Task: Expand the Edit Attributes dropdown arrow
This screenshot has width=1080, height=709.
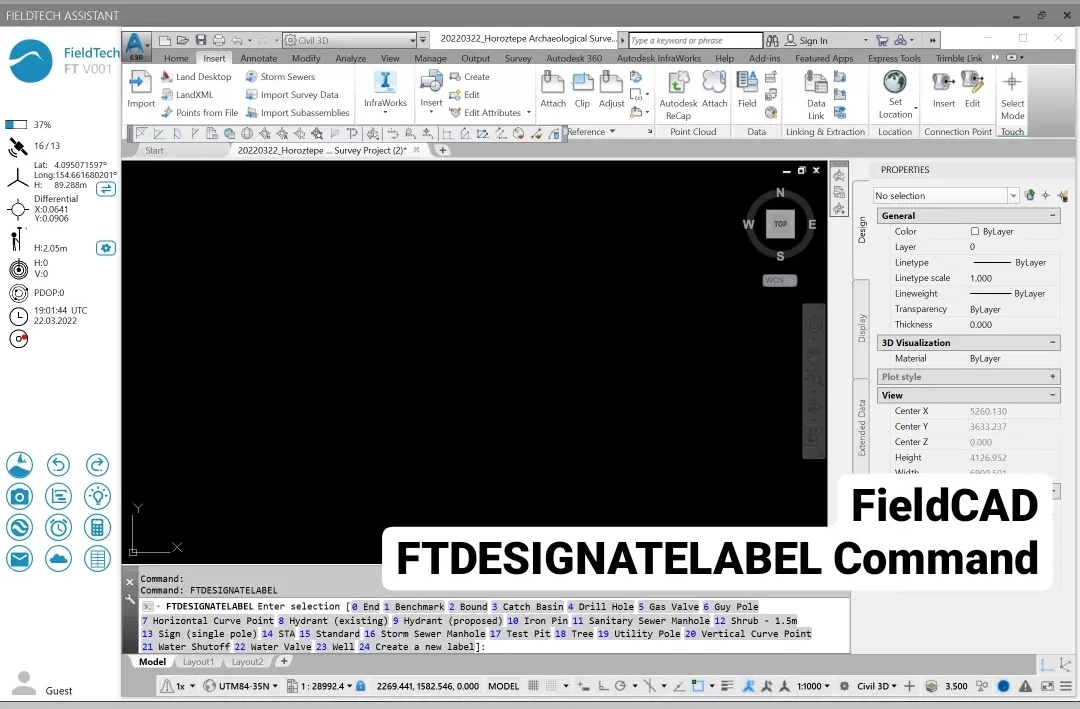Action: point(528,112)
